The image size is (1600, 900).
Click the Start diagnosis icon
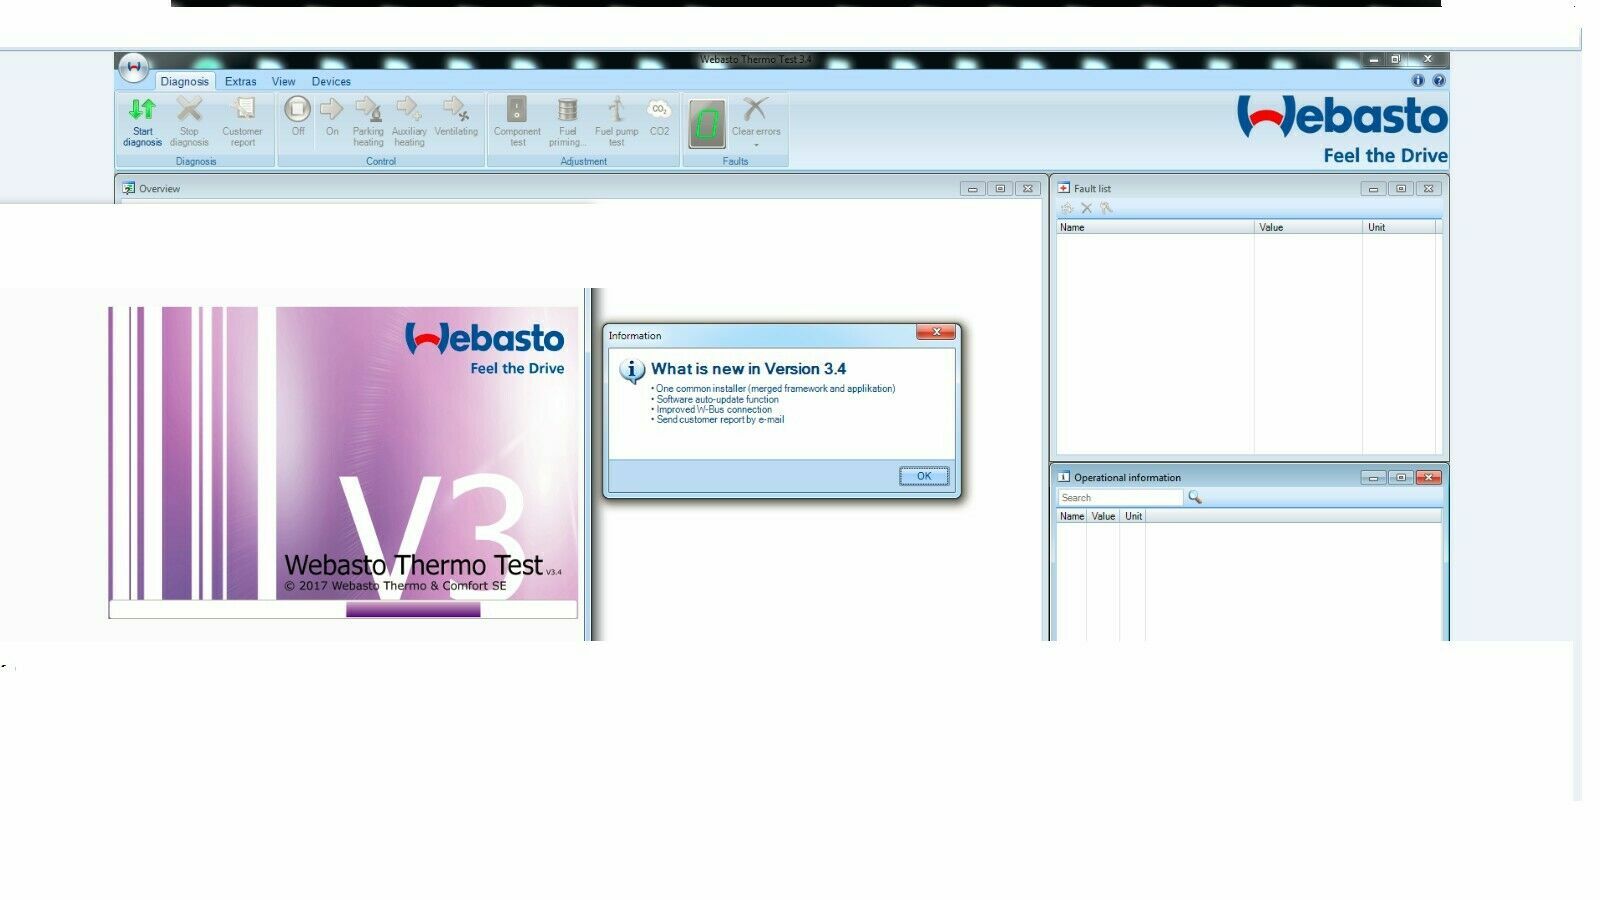click(x=142, y=108)
